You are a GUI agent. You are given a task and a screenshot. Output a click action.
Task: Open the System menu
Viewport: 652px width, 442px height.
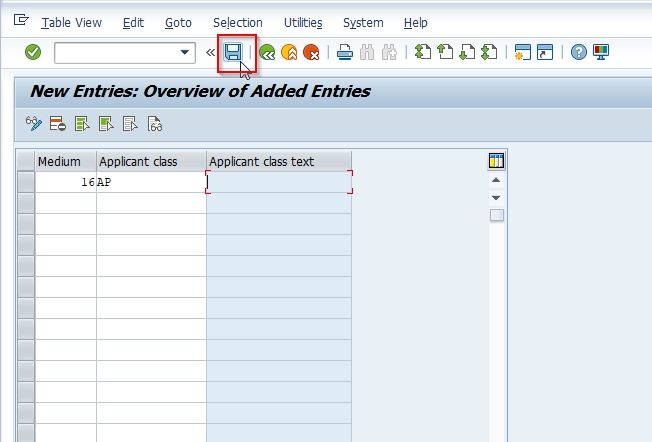click(363, 22)
